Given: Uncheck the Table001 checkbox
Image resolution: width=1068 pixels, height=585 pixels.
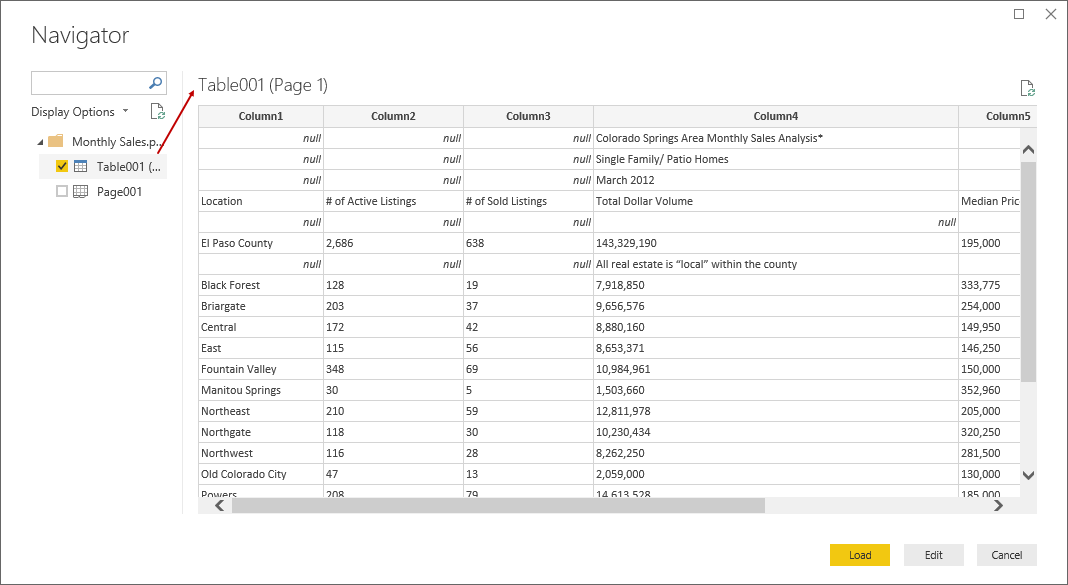Looking at the screenshot, I should pos(62,166).
